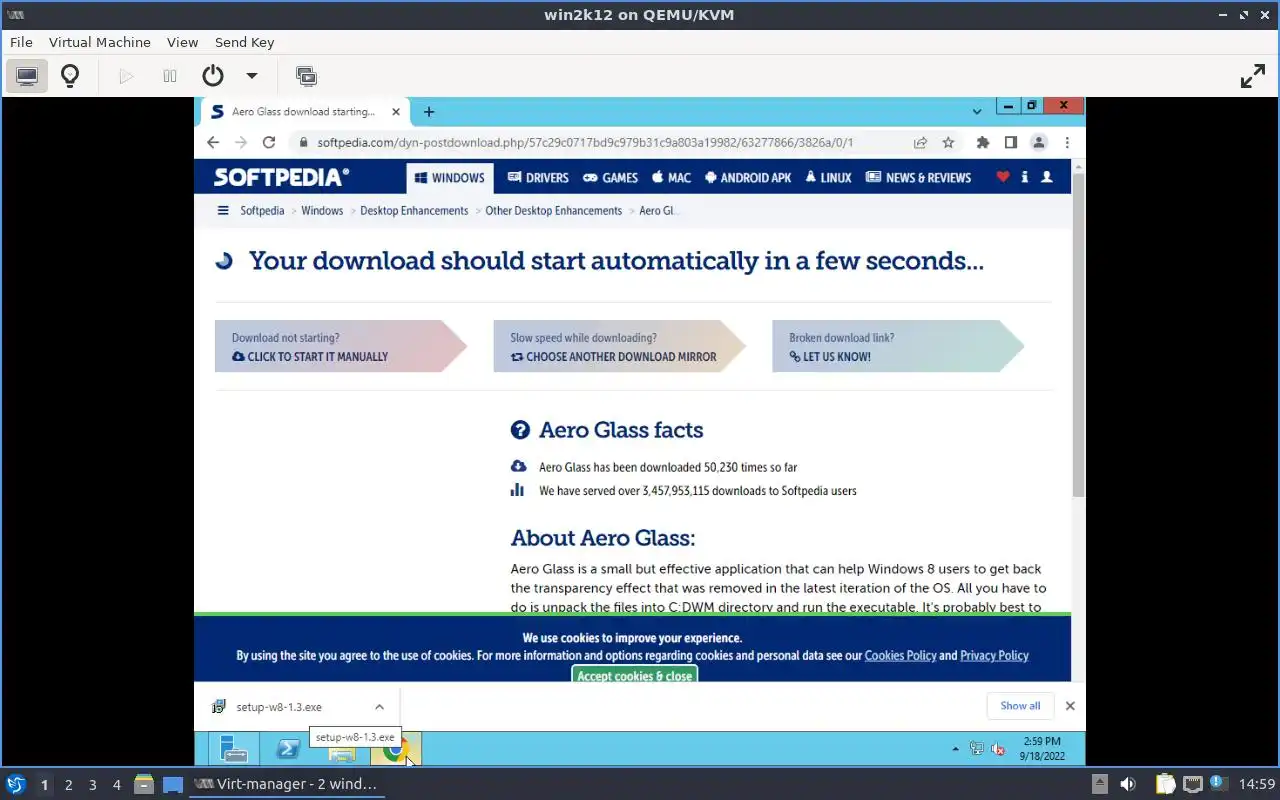The width and height of the screenshot is (1280, 800).
Task: Click Virt-manager task in host panel
Action: [285, 784]
